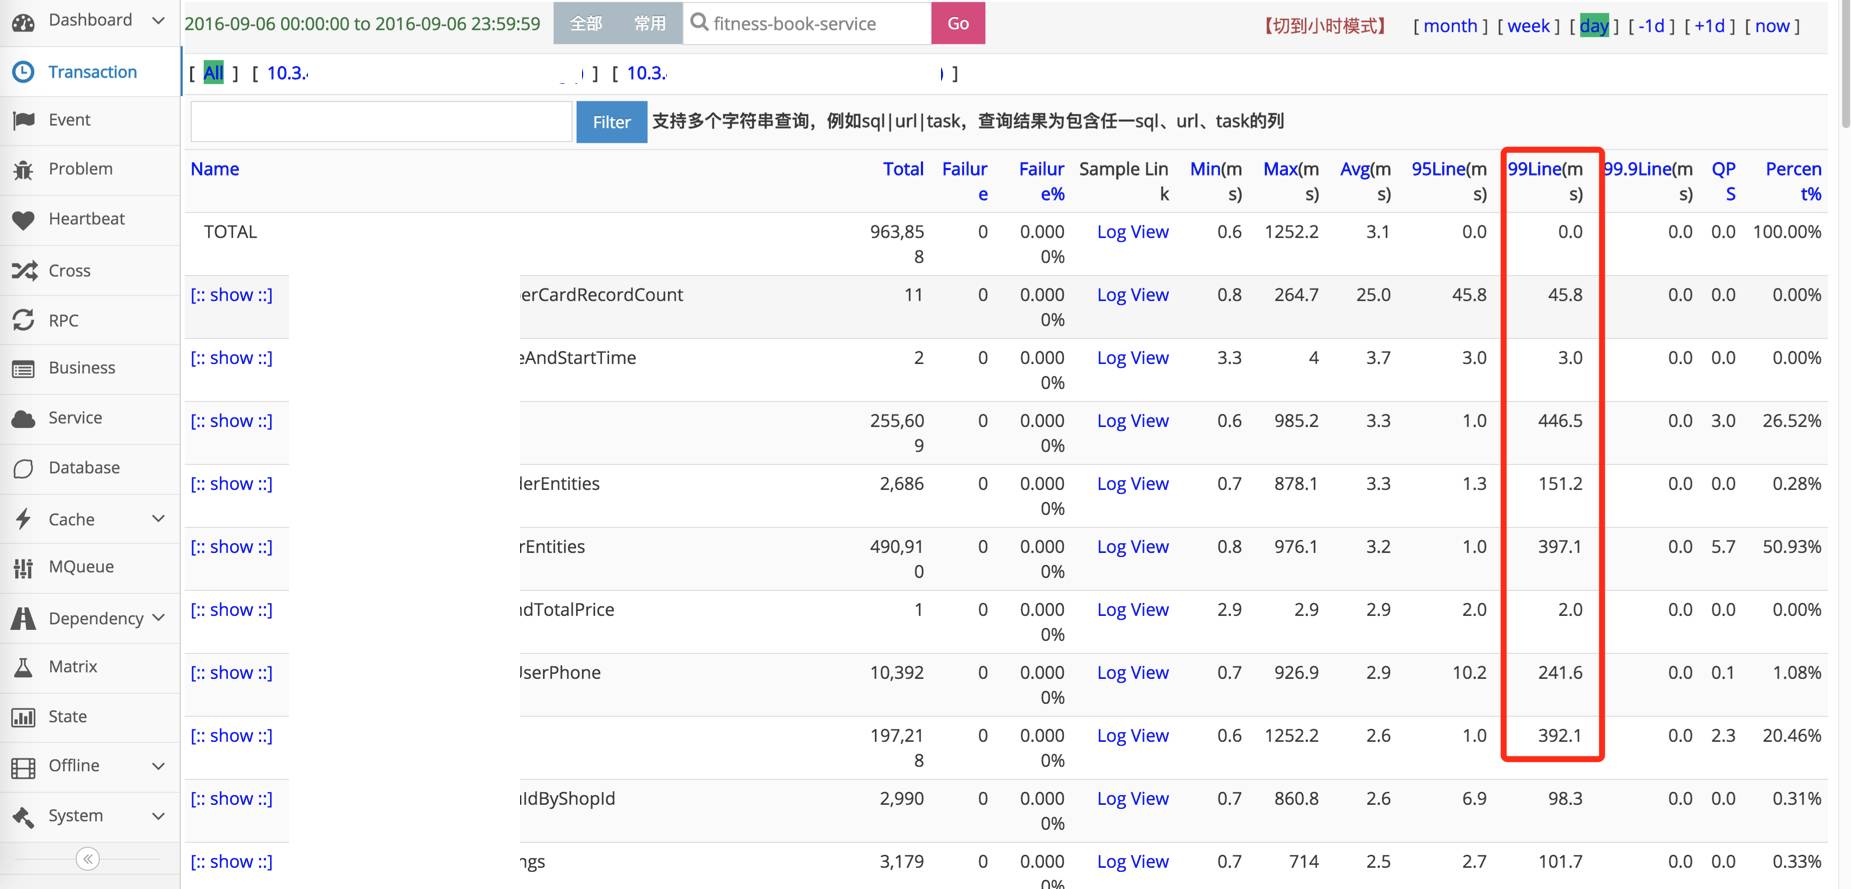
Task: Select the 全部 domain toggle
Action: tap(586, 23)
